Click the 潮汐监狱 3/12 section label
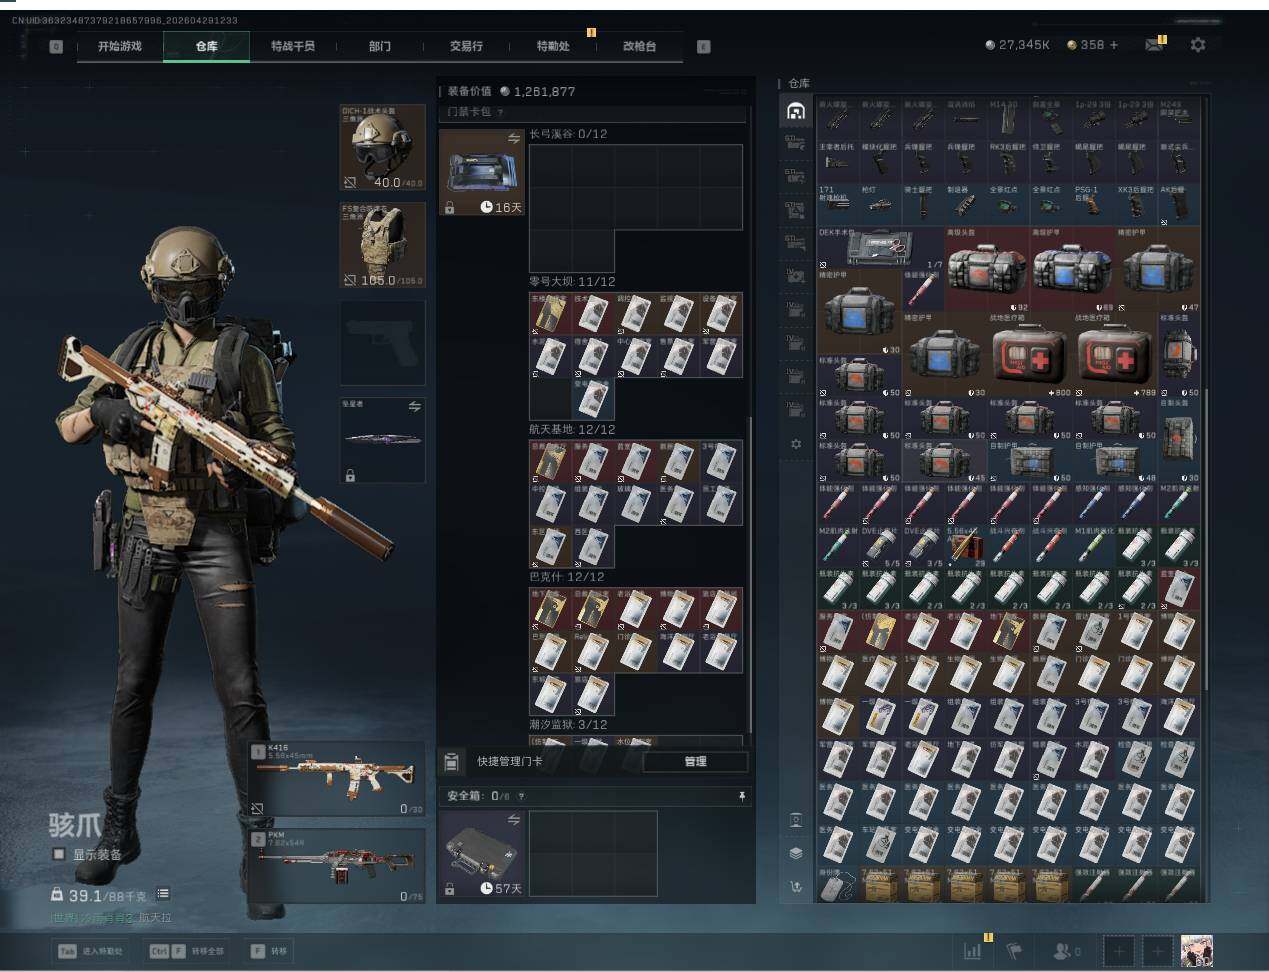The width and height of the screenshot is (1269, 972). pos(568,725)
